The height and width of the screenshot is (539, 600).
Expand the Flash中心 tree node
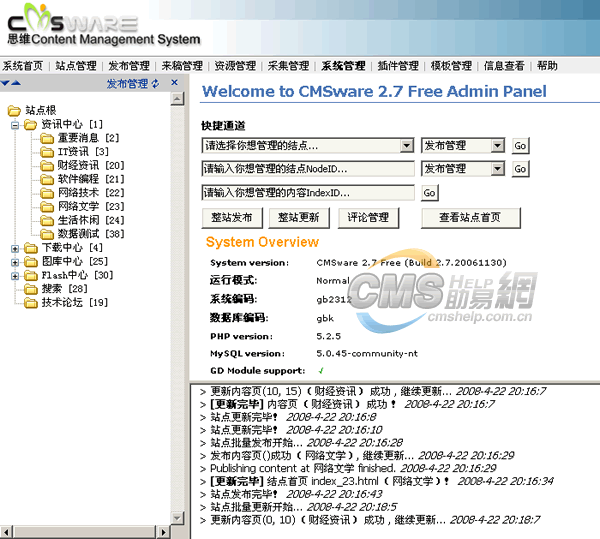point(15,275)
